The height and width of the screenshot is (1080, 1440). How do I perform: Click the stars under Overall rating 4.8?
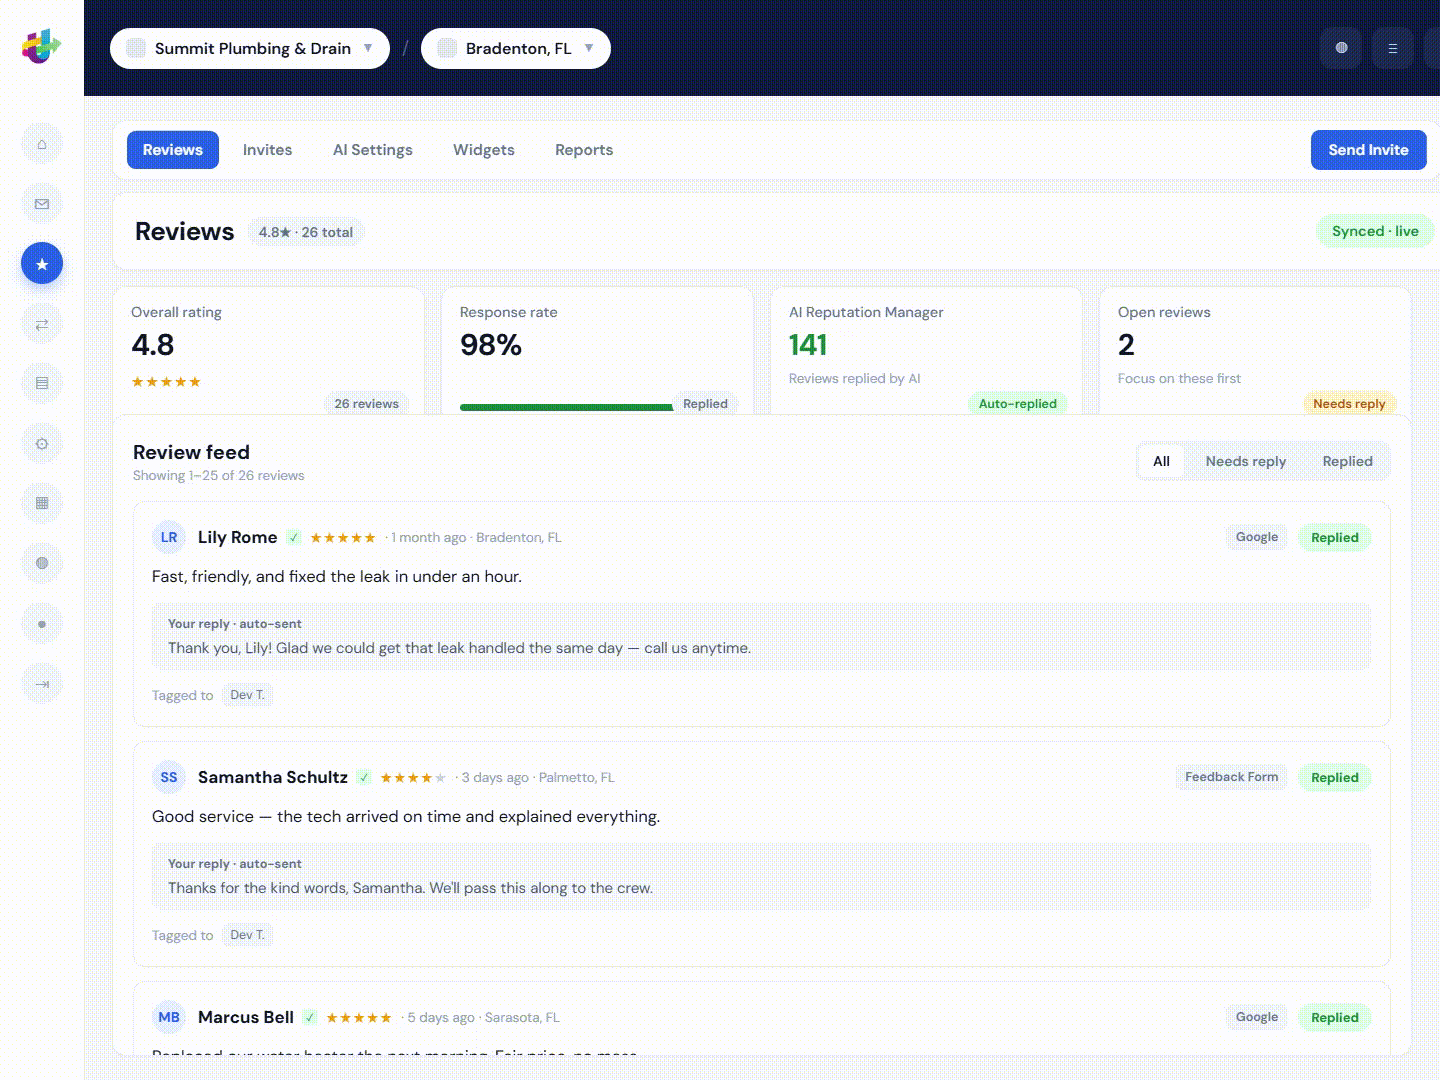pyautogui.click(x=166, y=382)
